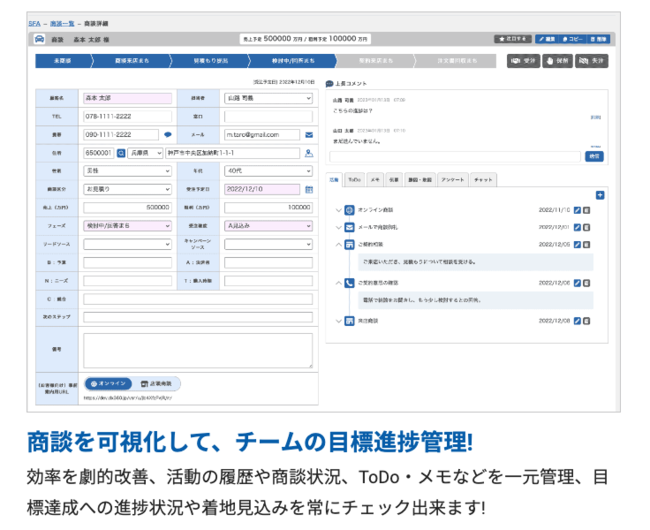Viewport: 650px width, 530px height.
Task: Click the SMS speech bubble icon beside mobile number
Action: [167, 134]
